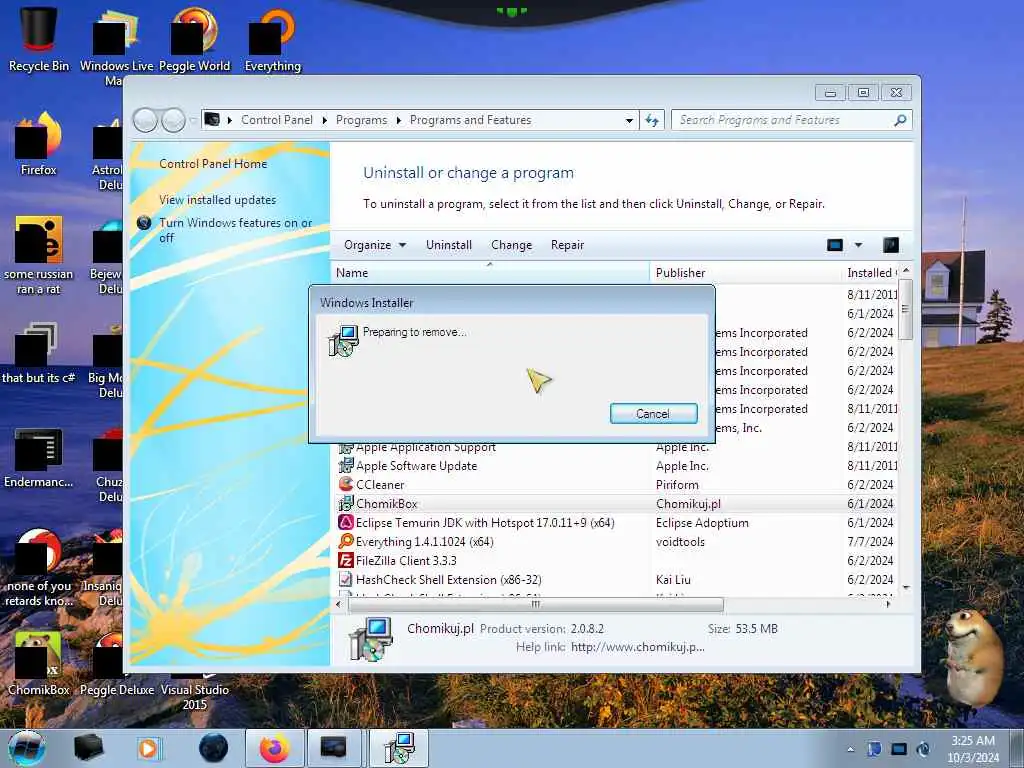The width and height of the screenshot is (1024, 768).
Task: Open the 'some russian ran a rat' icon
Action: click(x=39, y=255)
